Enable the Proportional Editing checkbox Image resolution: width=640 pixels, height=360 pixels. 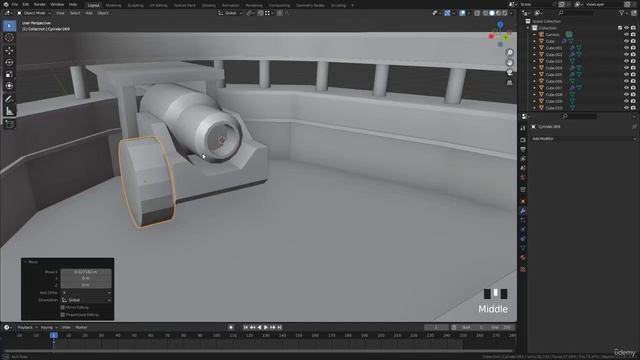click(x=63, y=315)
